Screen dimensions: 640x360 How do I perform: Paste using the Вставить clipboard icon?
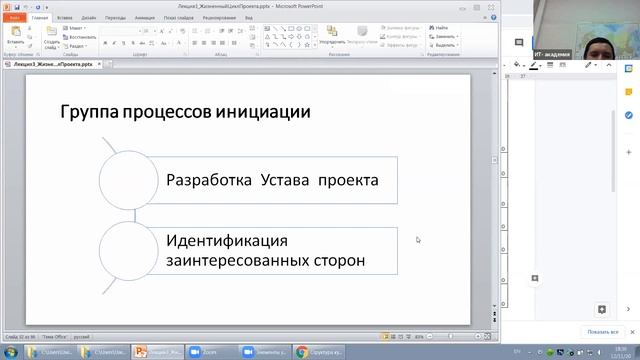point(16,32)
